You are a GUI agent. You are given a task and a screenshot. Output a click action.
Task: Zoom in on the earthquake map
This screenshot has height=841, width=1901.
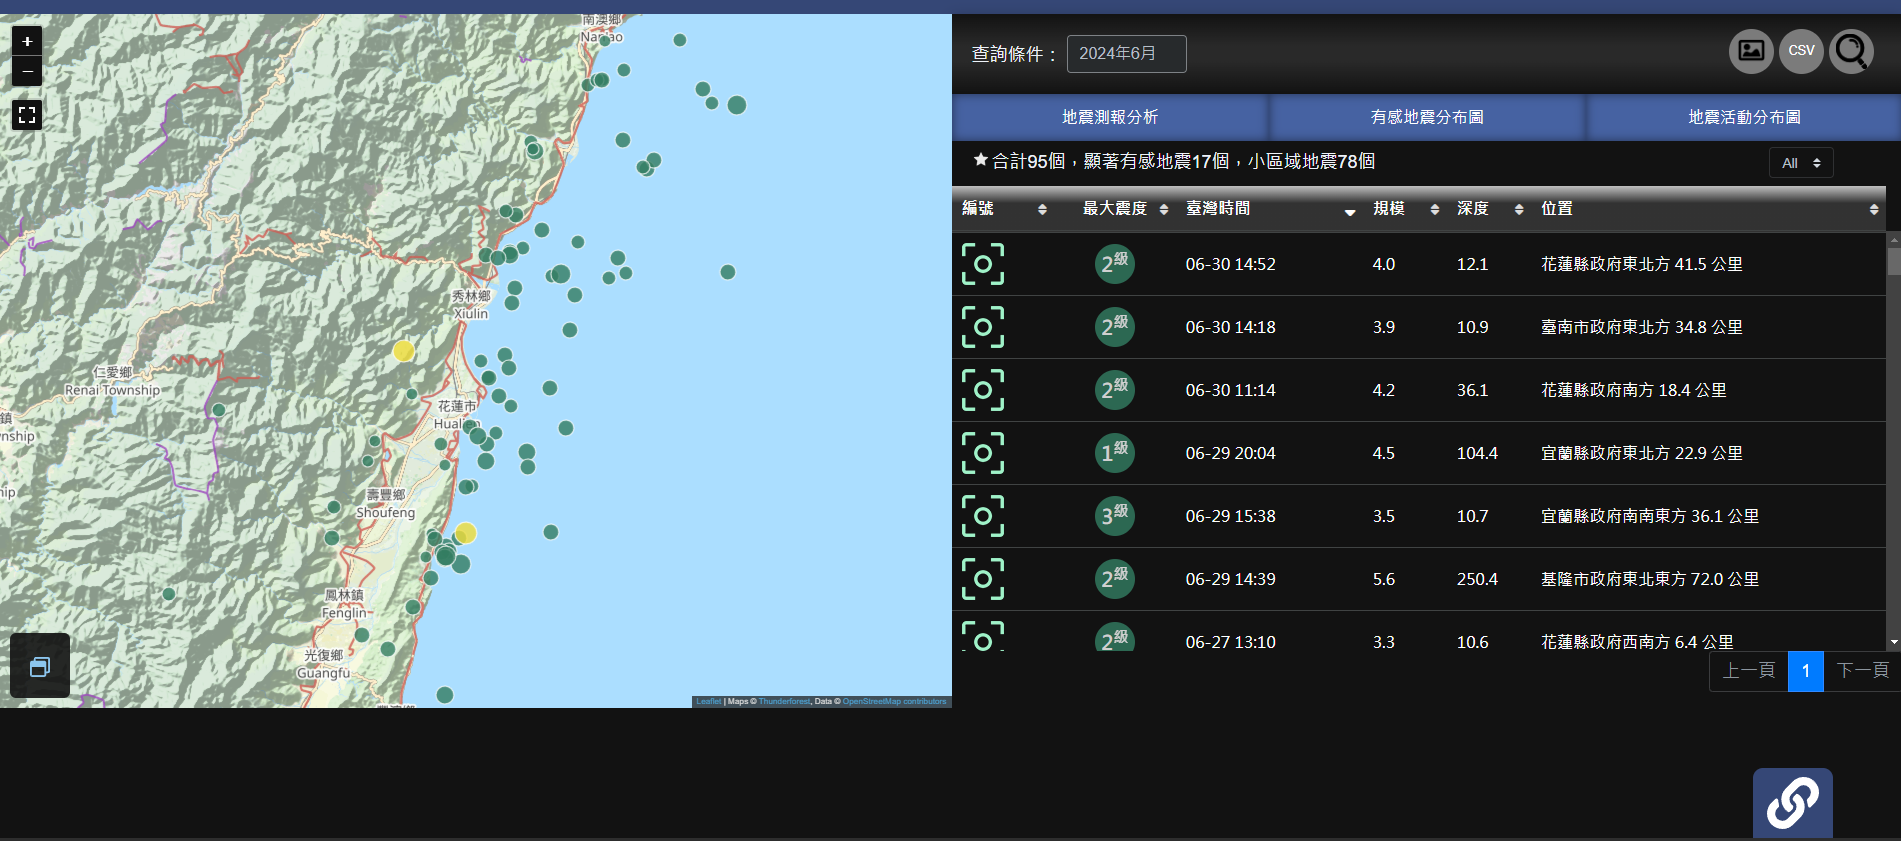pos(27,41)
